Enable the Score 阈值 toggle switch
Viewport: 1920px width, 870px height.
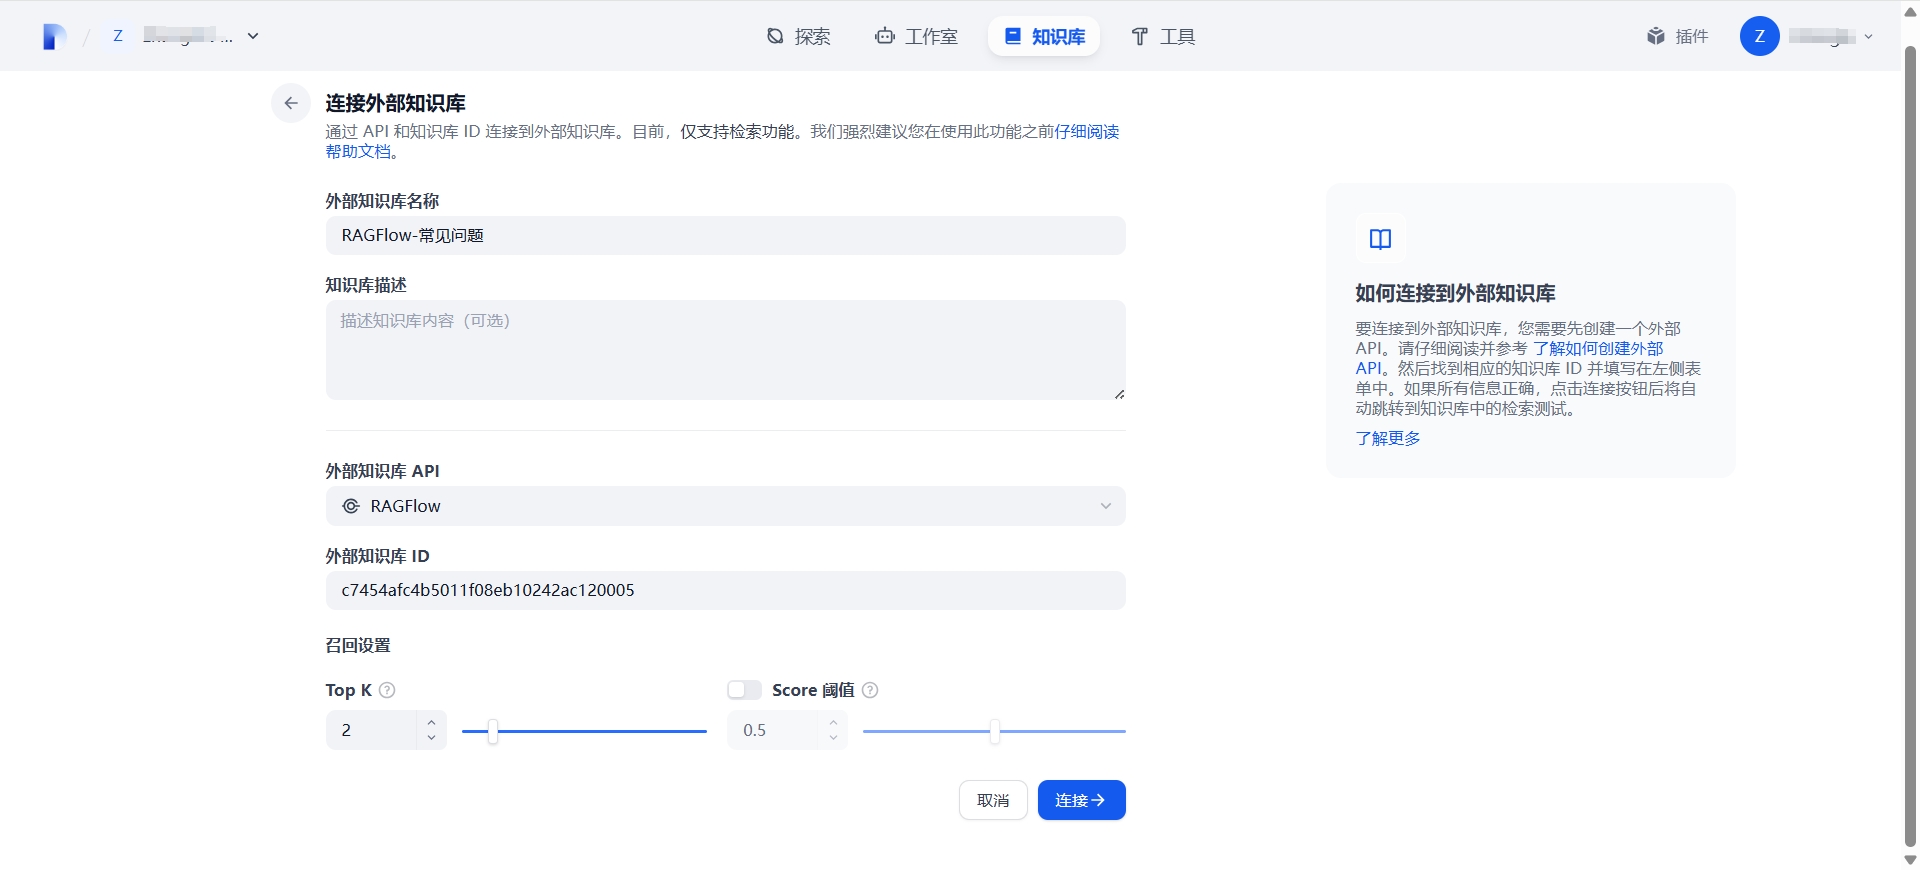click(744, 690)
